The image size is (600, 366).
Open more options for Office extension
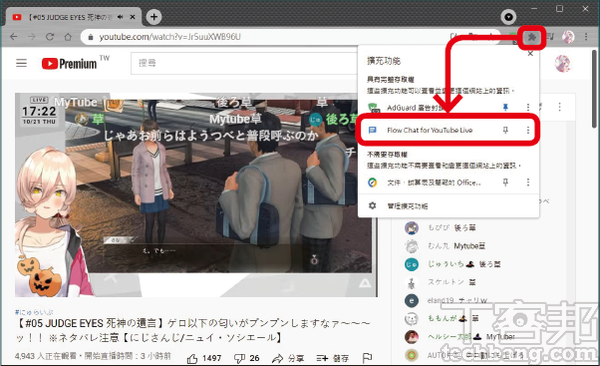pyautogui.click(x=528, y=182)
